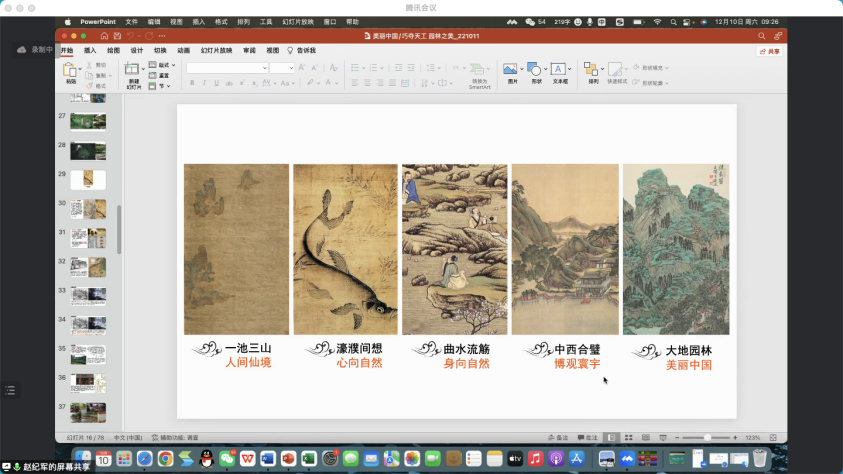Click the zoom slider in status bar
This screenshot has width=843, height=474.
pyautogui.click(x=708, y=438)
